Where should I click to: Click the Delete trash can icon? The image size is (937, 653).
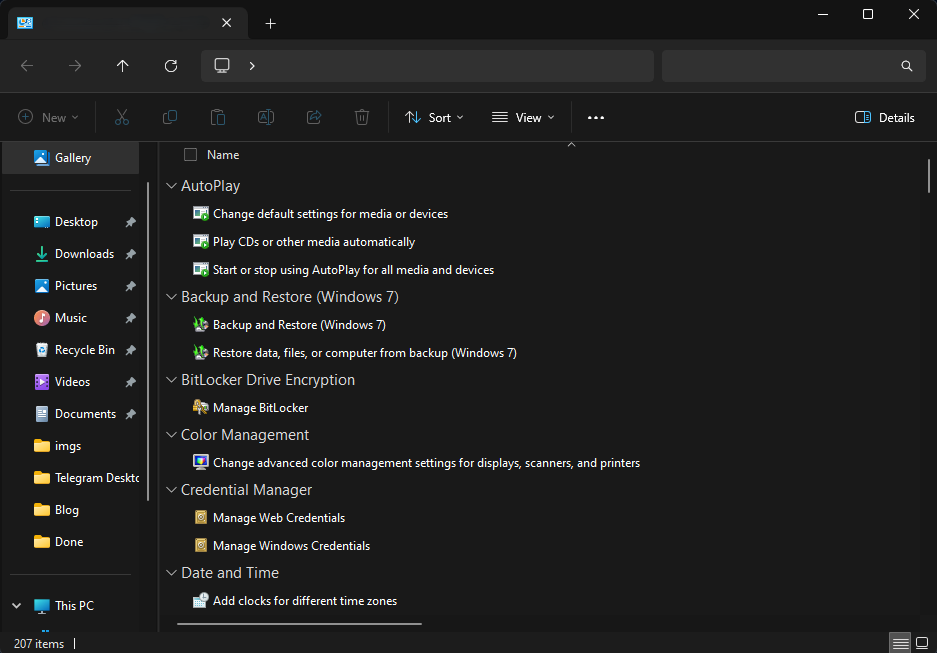click(362, 117)
